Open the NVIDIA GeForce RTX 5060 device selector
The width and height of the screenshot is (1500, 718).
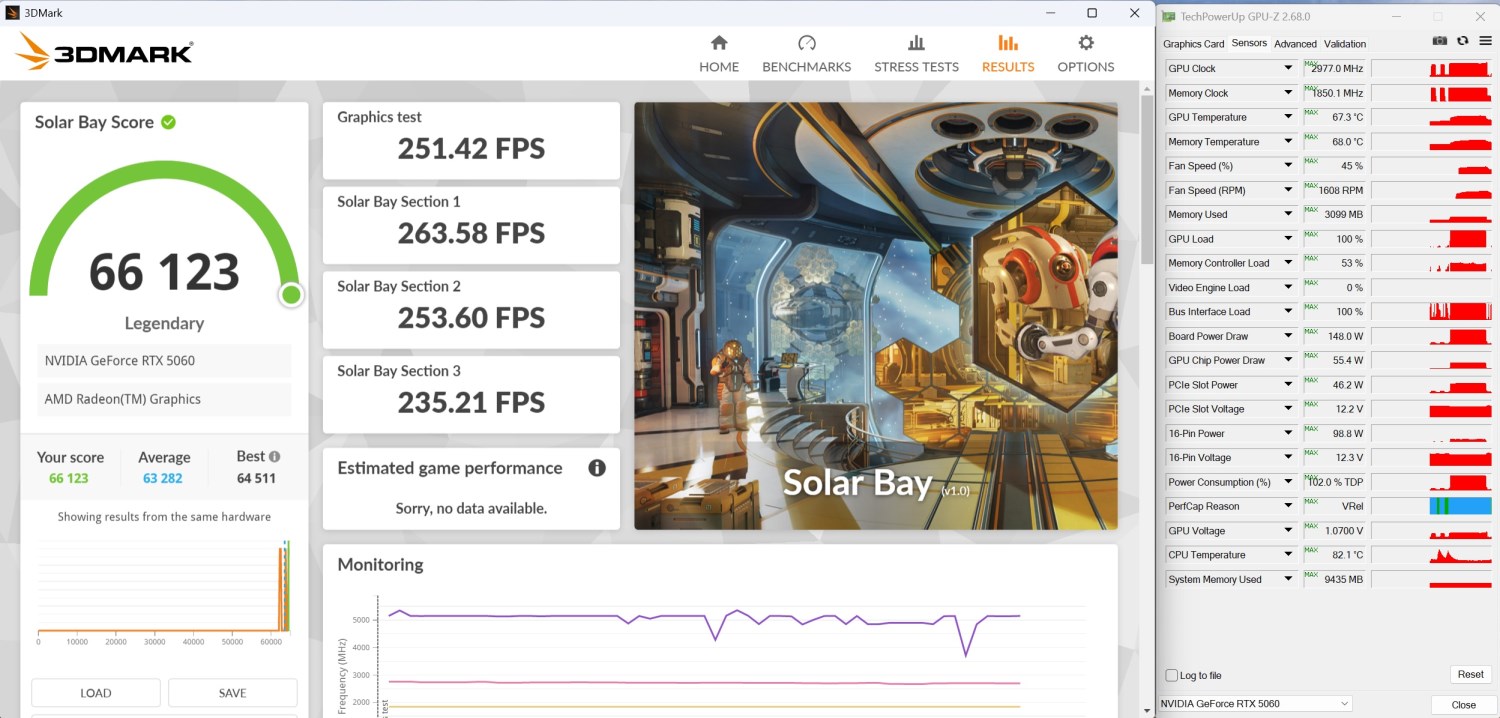(1255, 704)
